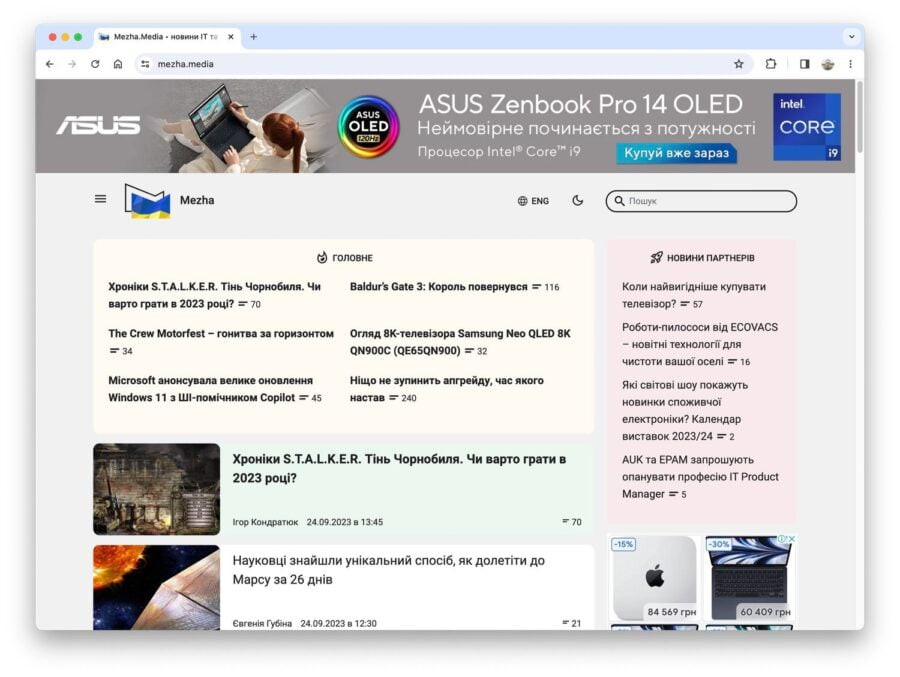The width and height of the screenshot is (900, 677).
Task: Click the date 24.09.2023 в 13:45
Action: 345,522
